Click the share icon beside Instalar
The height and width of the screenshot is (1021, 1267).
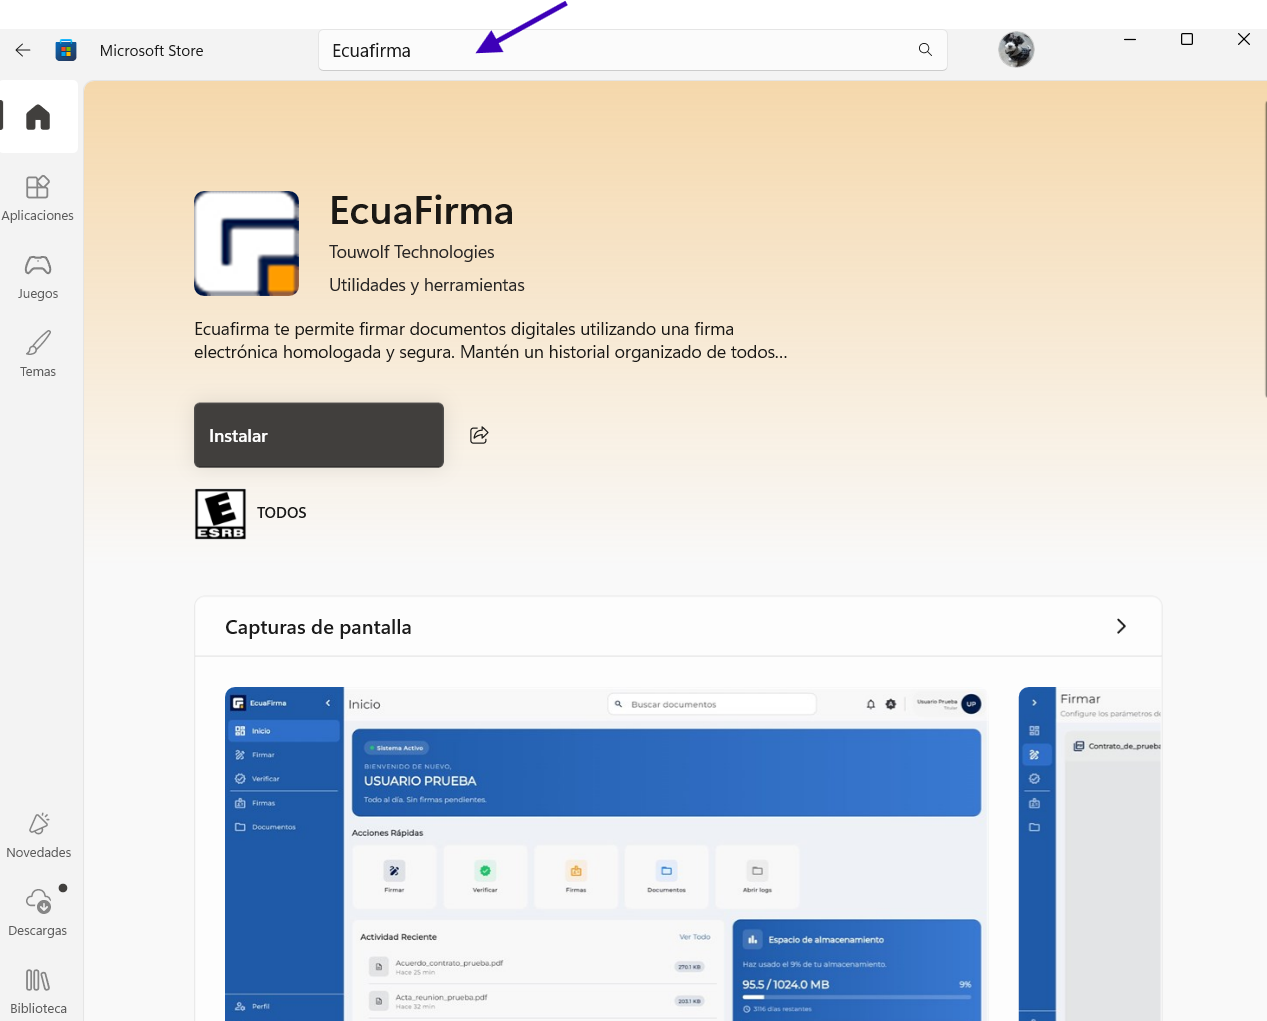479,435
